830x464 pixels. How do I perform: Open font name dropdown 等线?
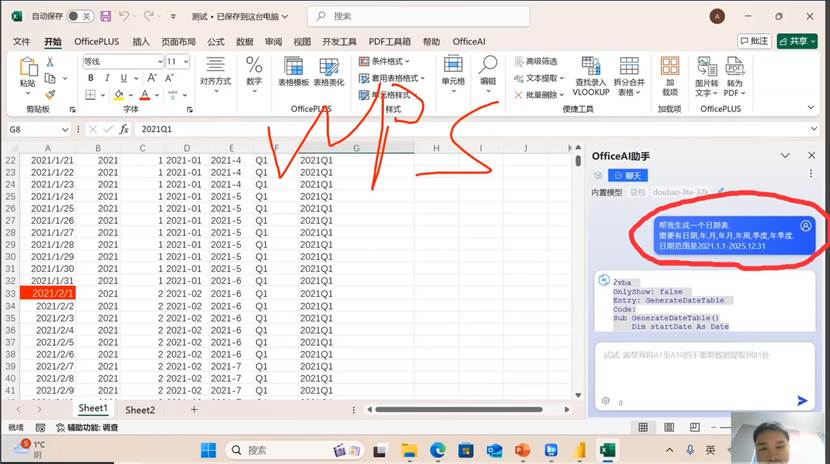point(160,62)
